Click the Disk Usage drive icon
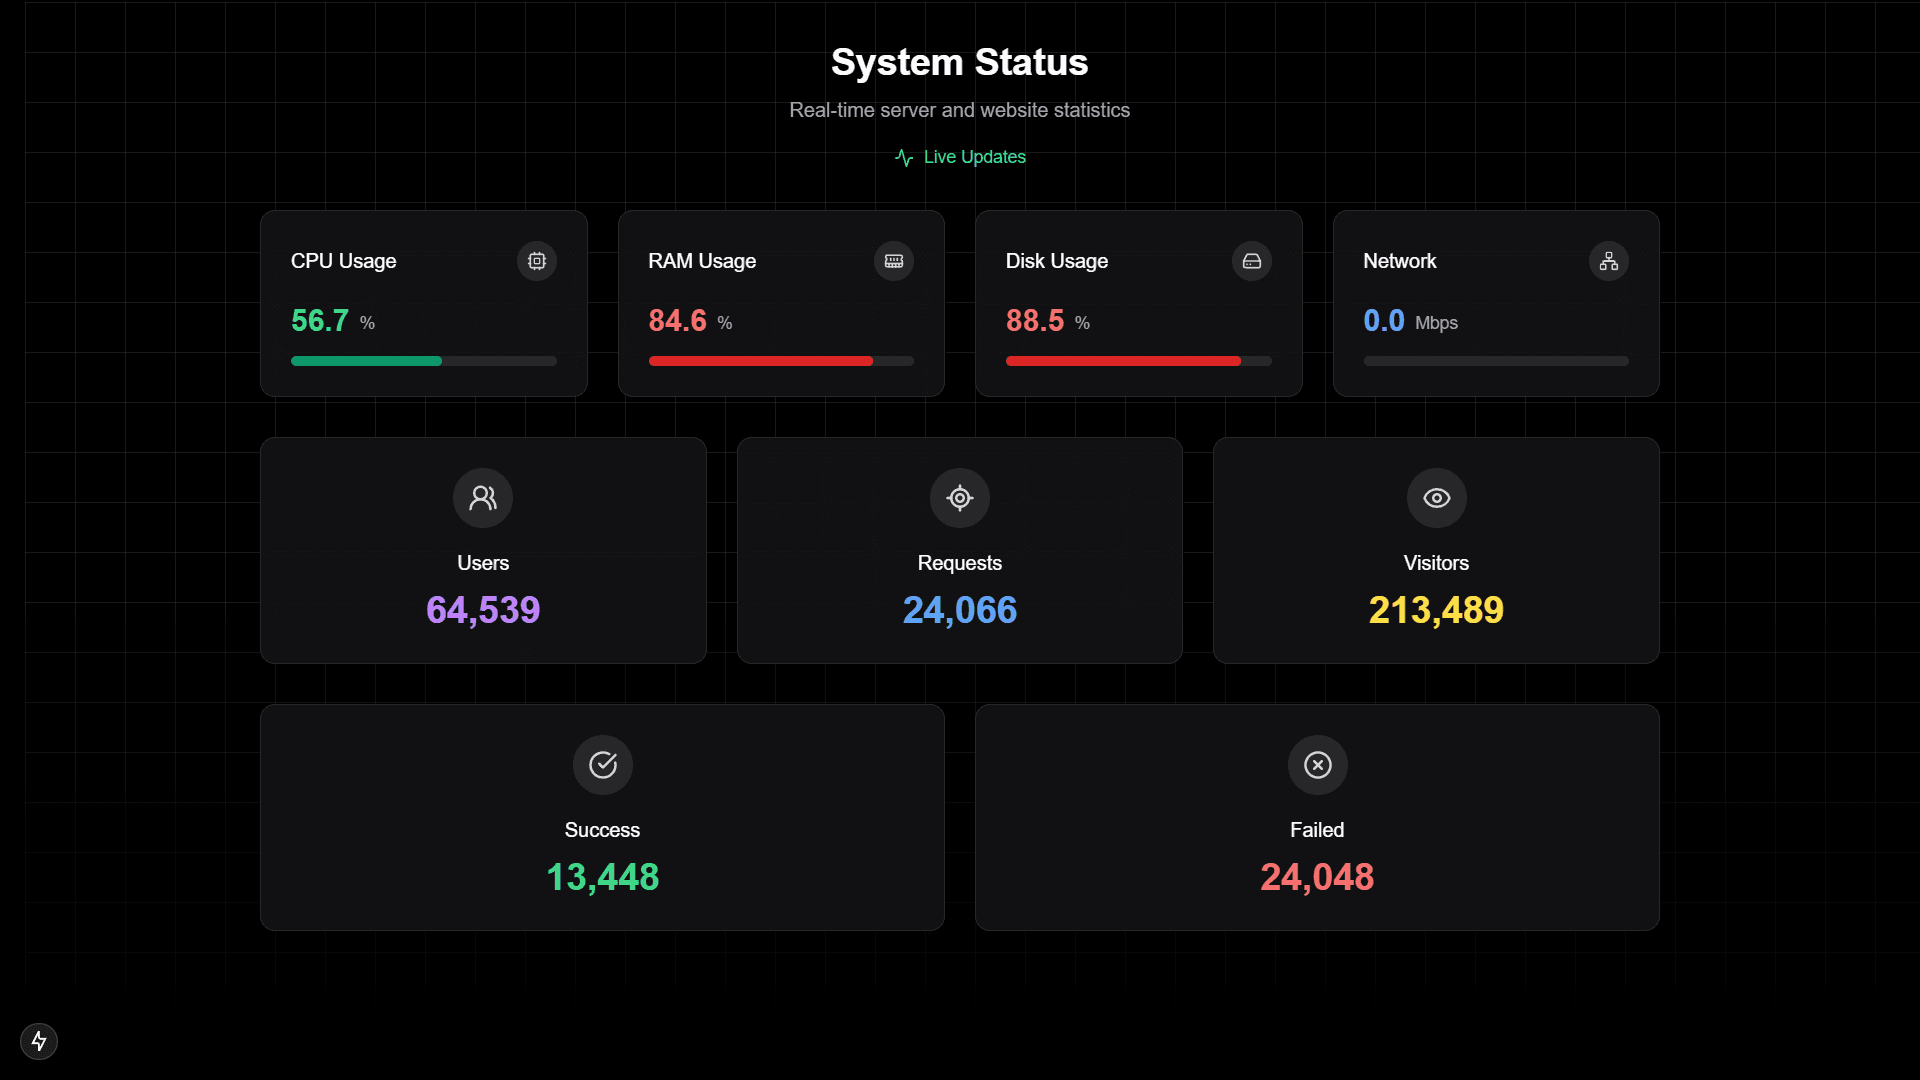The width and height of the screenshot is (1920, 1080). [1251, 261]
